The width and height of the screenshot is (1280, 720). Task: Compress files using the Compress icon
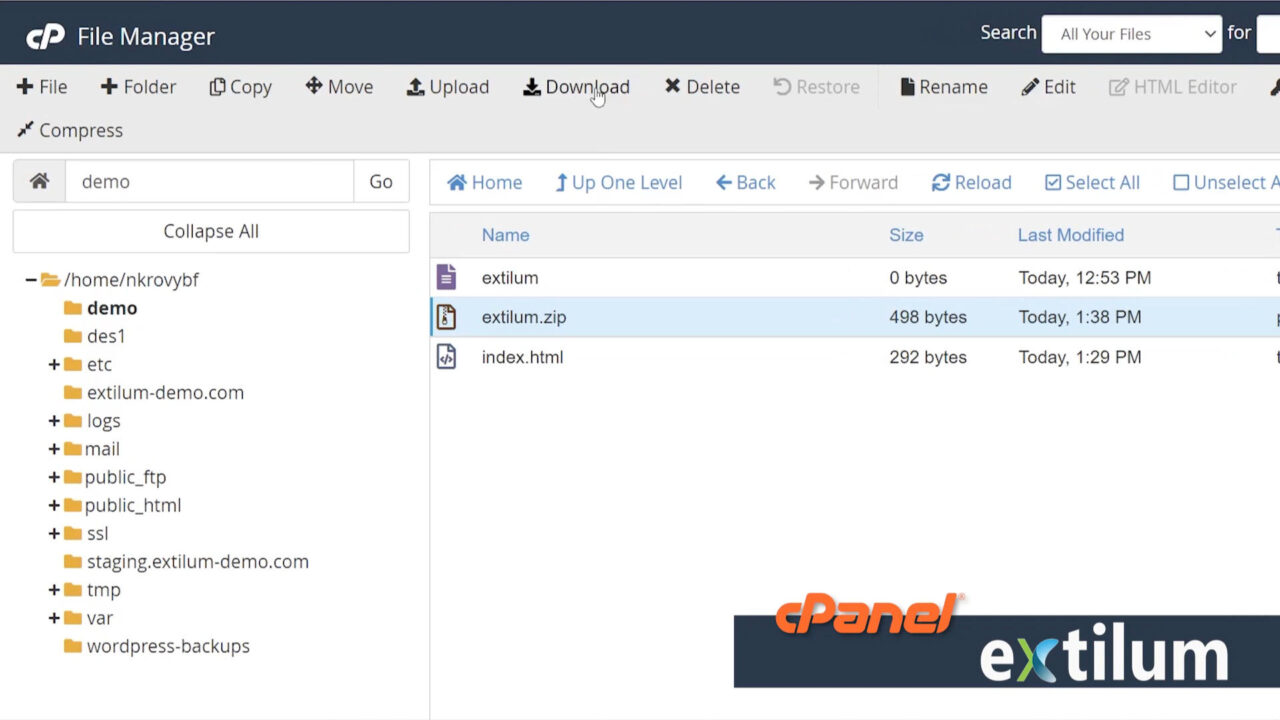69,130
